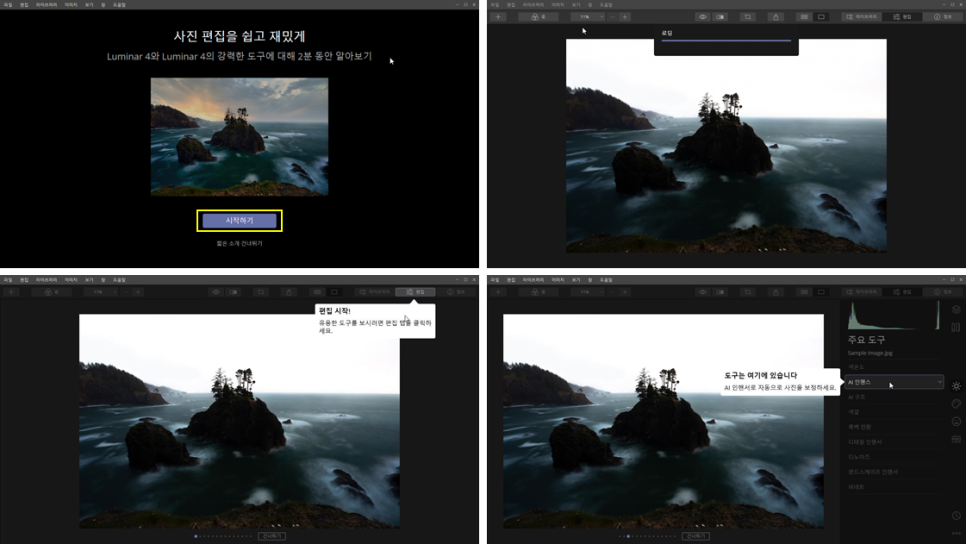
Task: Click the 도구는 여기에 있습니다 tooltip
Action: tap(781, 381)
